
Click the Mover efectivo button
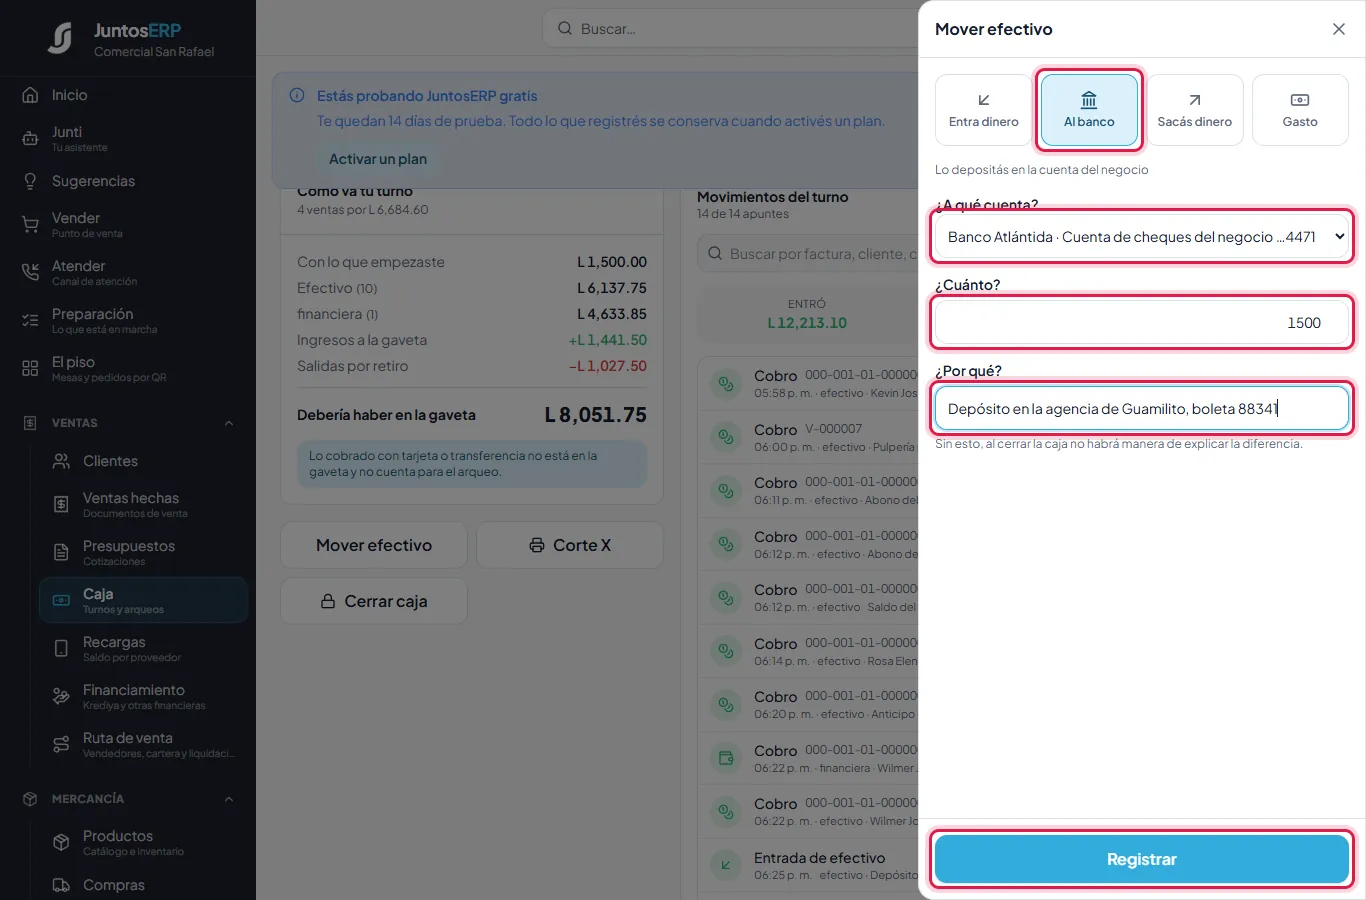coord(374,545)
